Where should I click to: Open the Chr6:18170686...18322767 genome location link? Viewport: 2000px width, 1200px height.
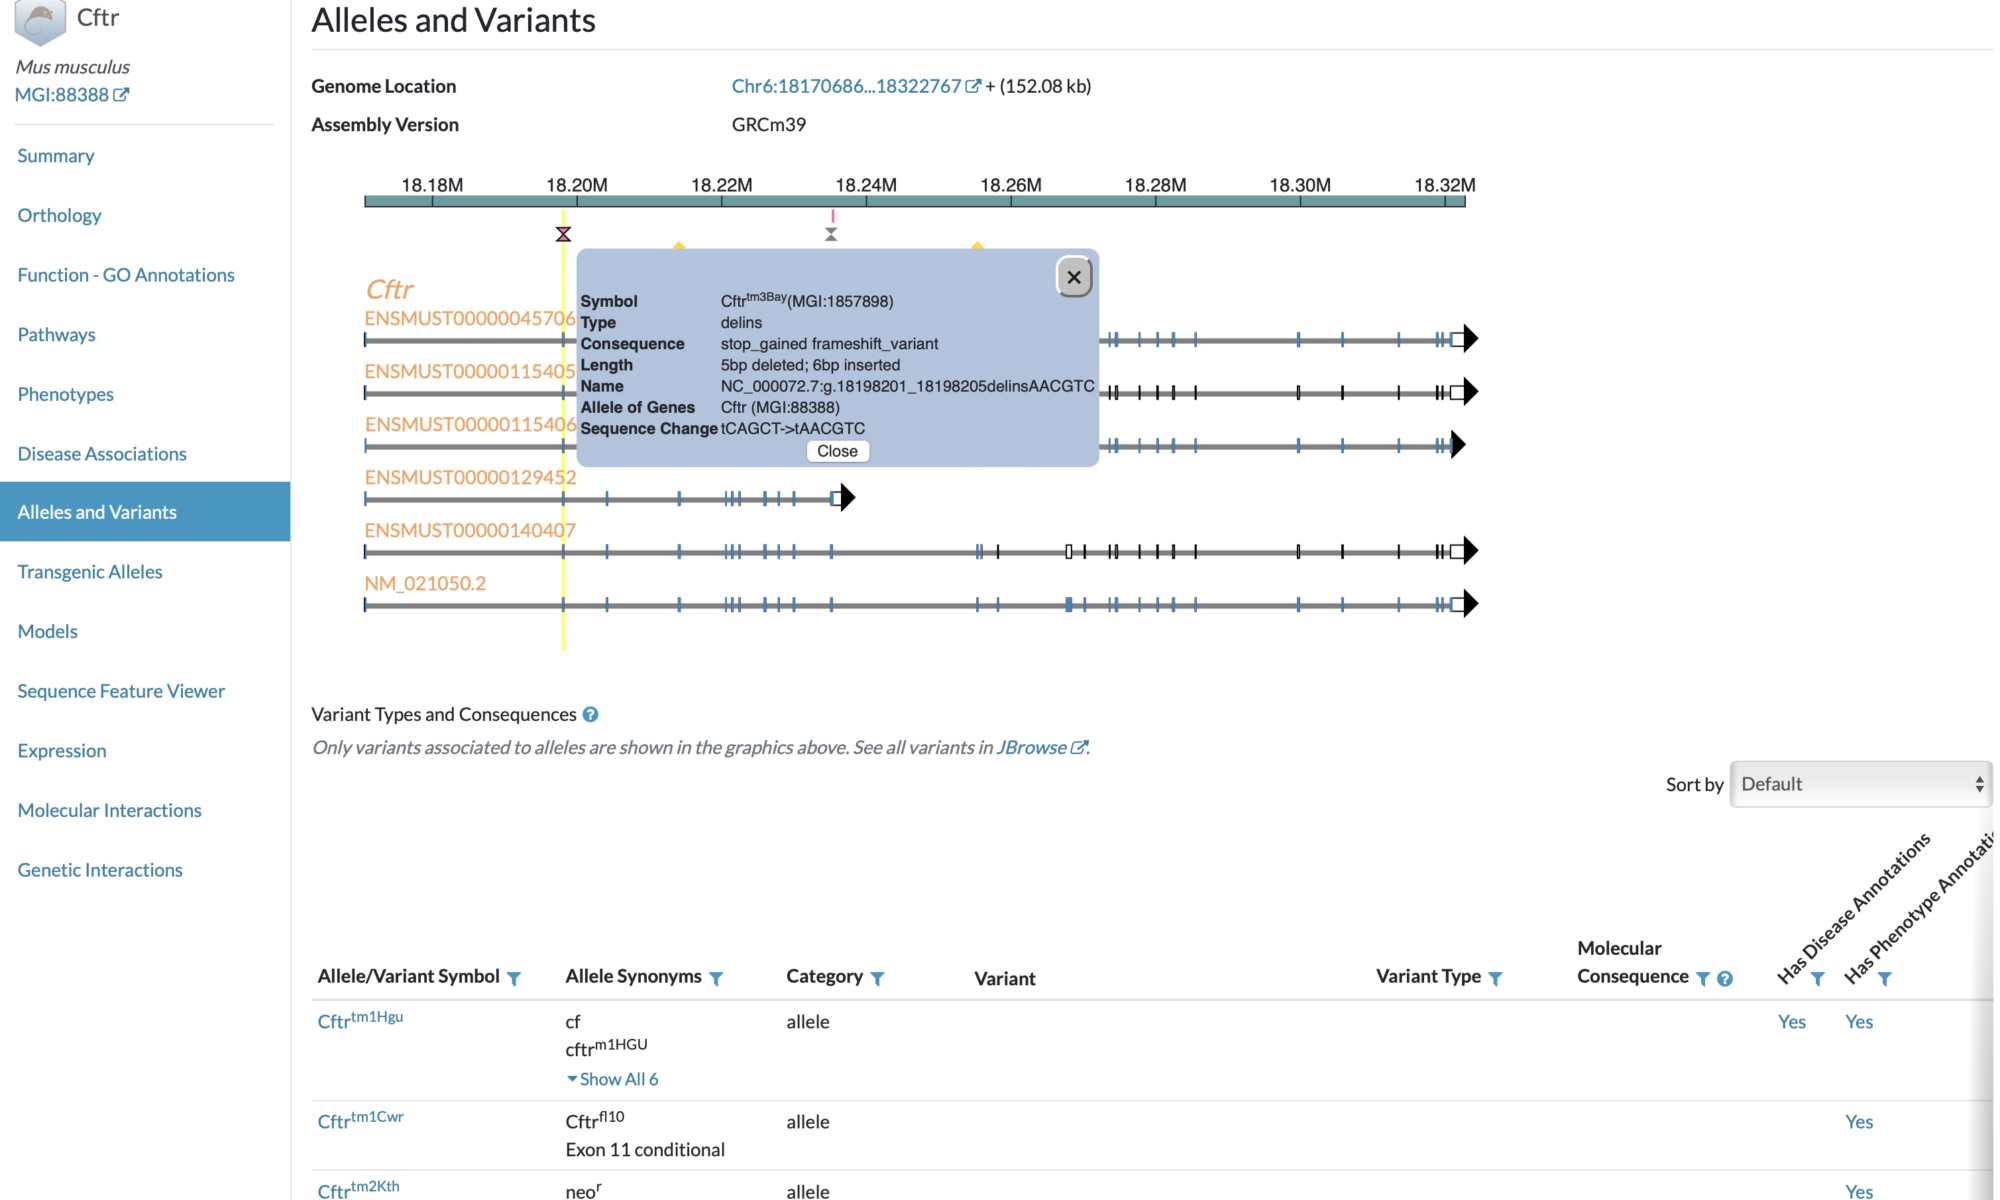coord(856,86)
